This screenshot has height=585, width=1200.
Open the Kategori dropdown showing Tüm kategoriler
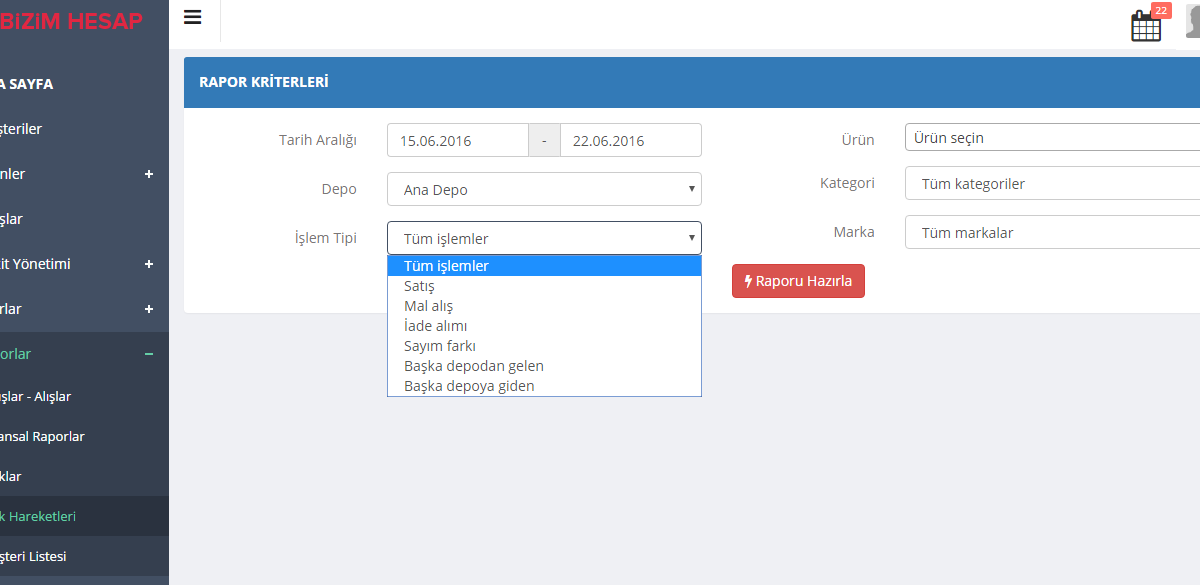pos(1050,183)
